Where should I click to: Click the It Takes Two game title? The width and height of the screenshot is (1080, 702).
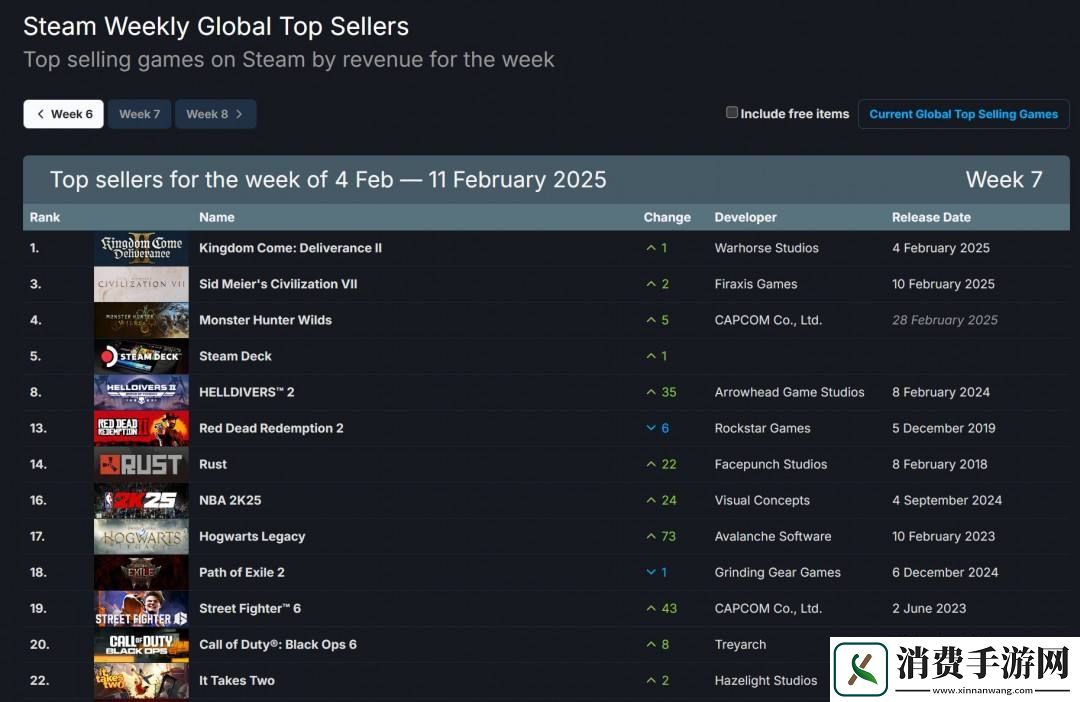[x=236, y=680]
